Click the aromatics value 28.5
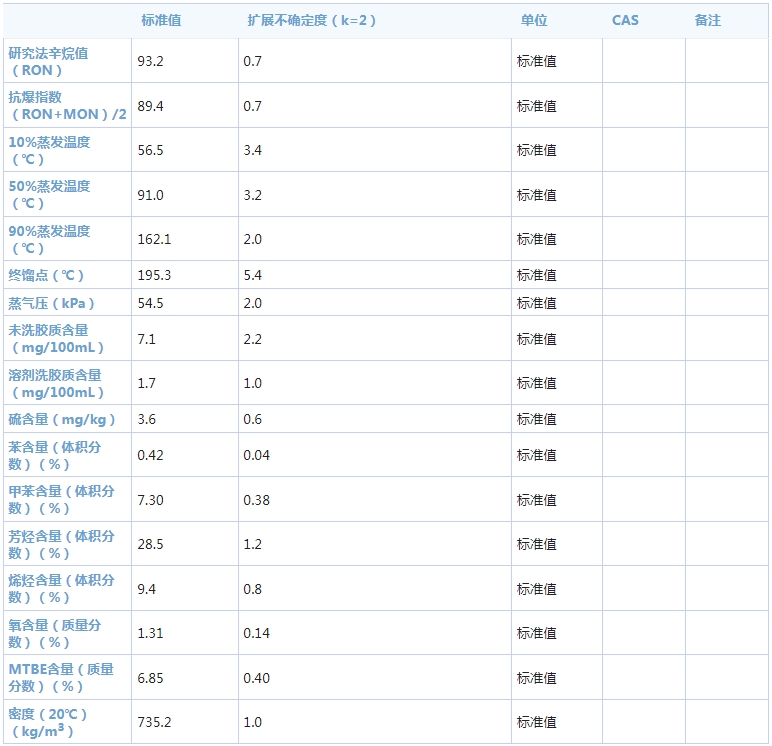Screen dimensions: 772x746 [150, 544]
